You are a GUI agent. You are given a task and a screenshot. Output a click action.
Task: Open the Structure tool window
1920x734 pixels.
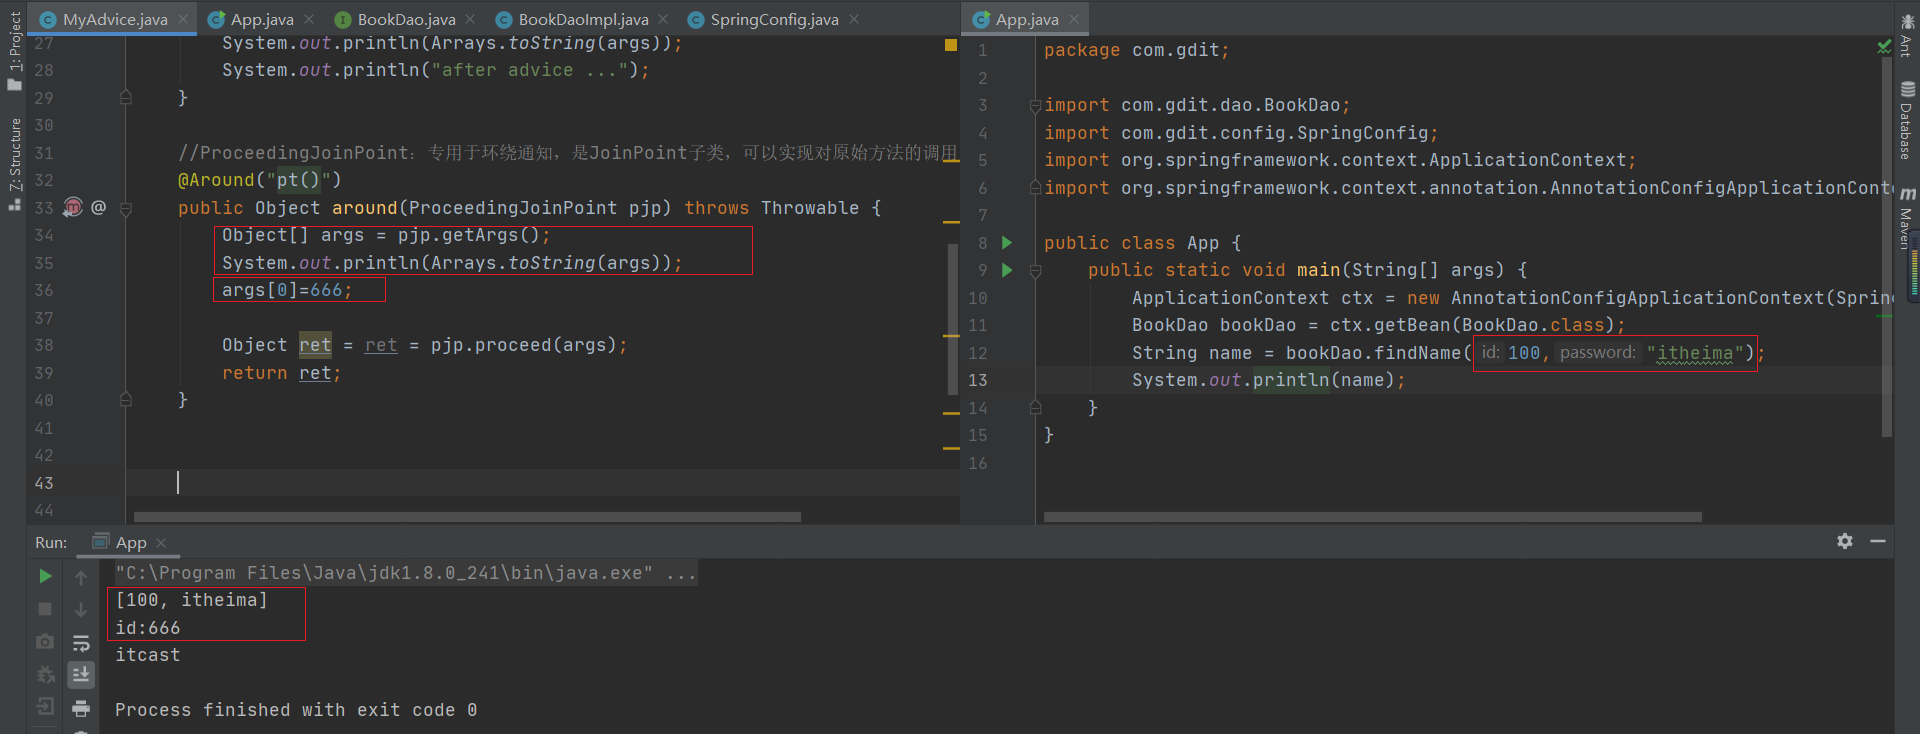point(14,163)
